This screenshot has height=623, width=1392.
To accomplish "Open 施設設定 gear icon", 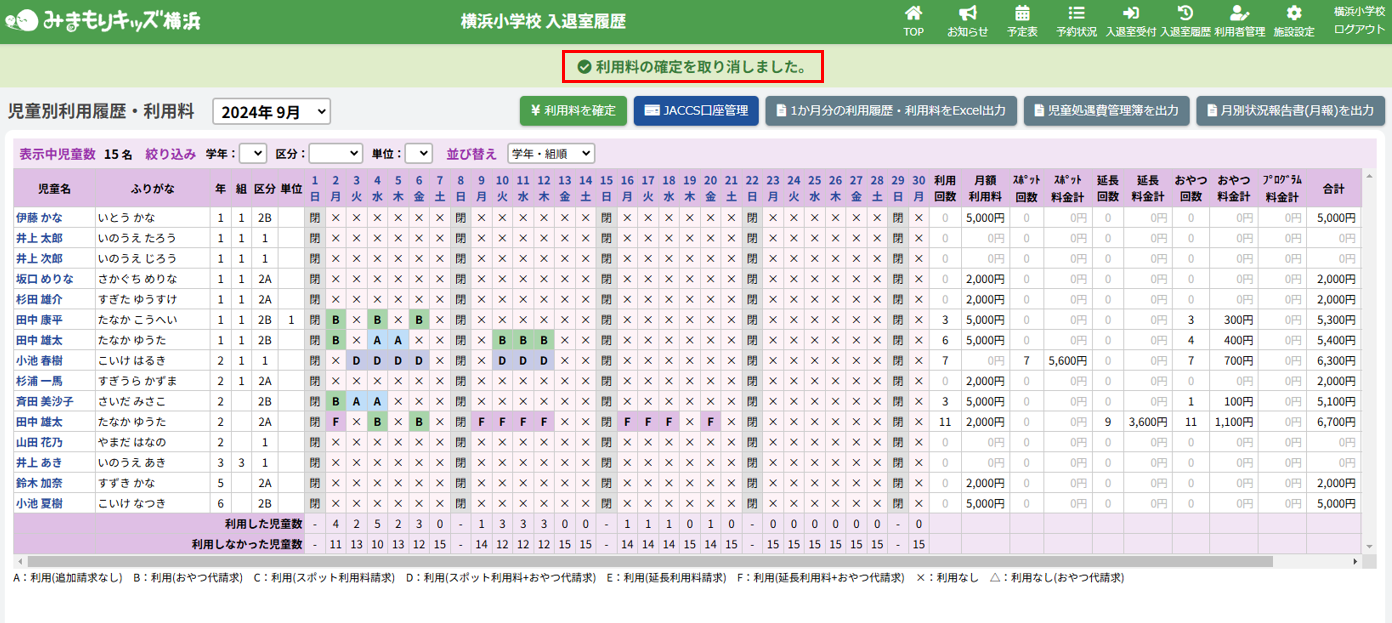I will coord(1294,14).
